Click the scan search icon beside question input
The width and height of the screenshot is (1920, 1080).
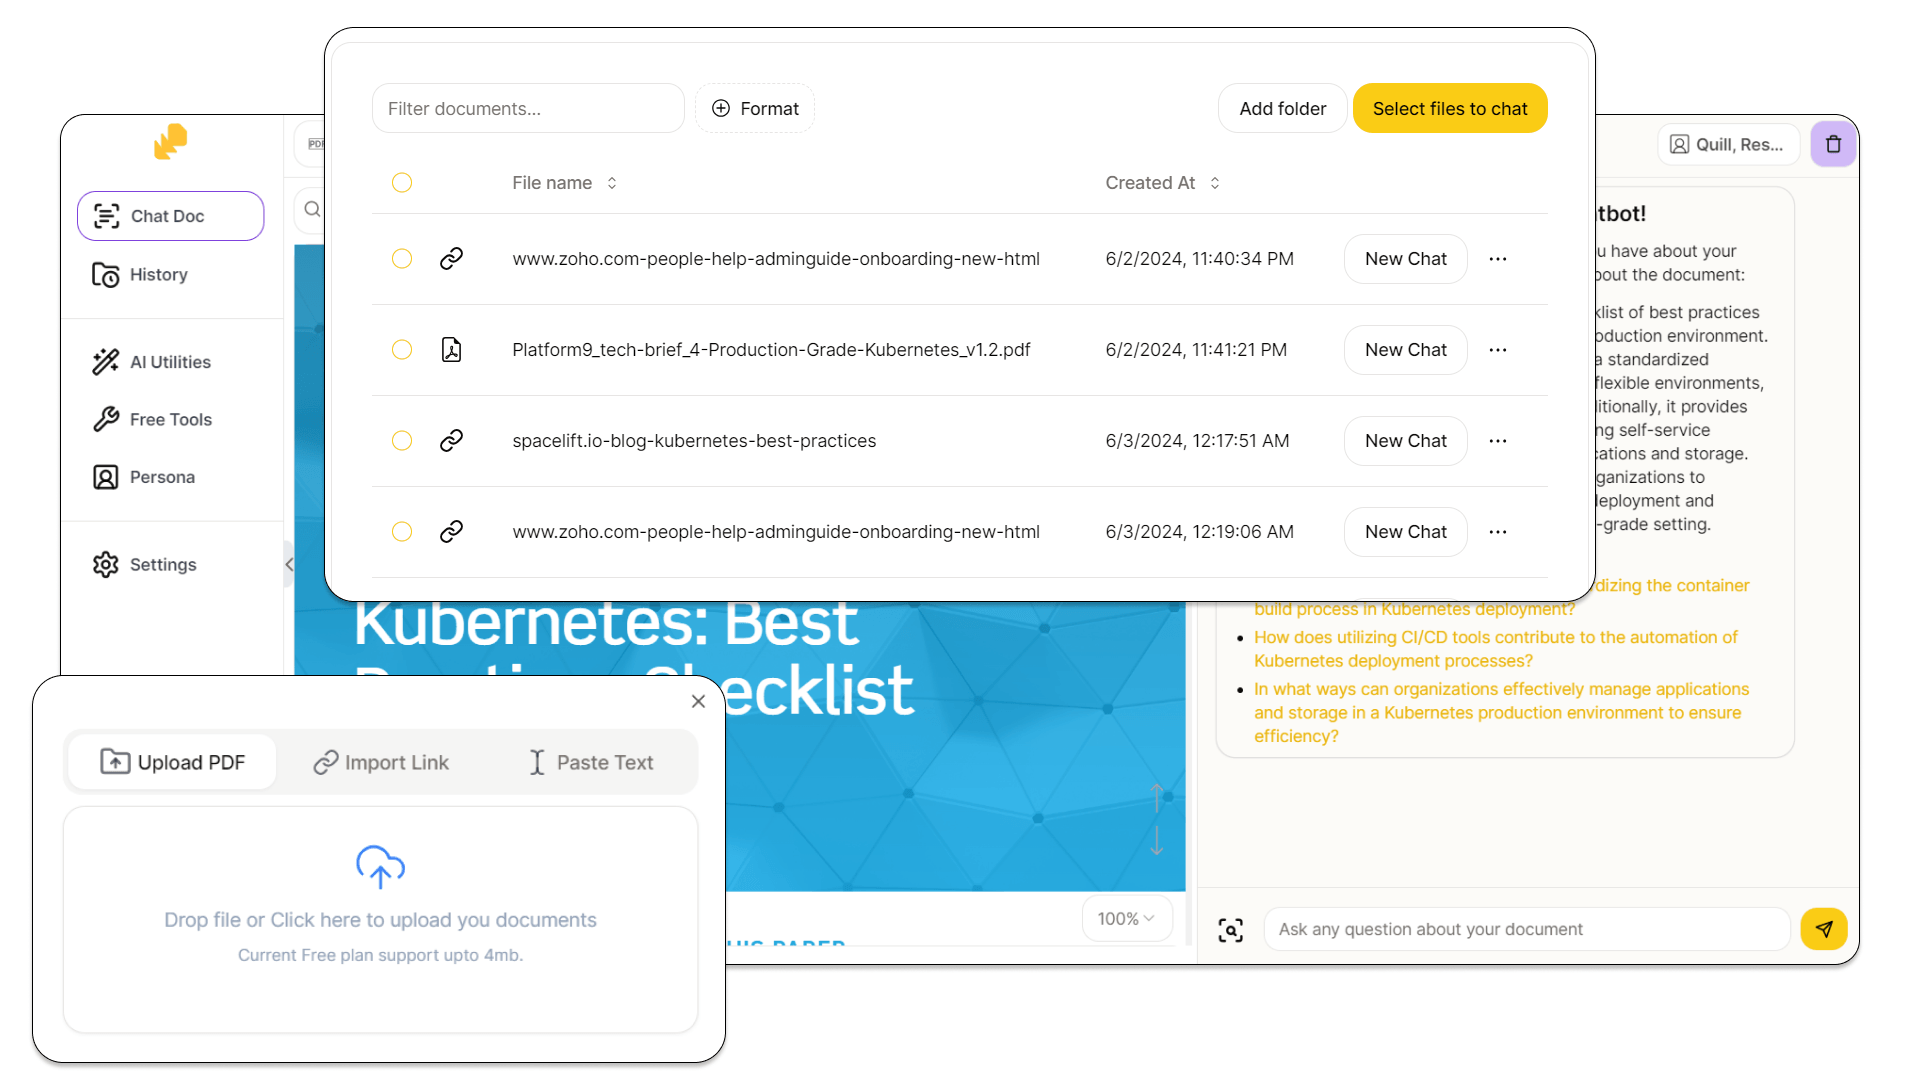(x=1231, y=930)
